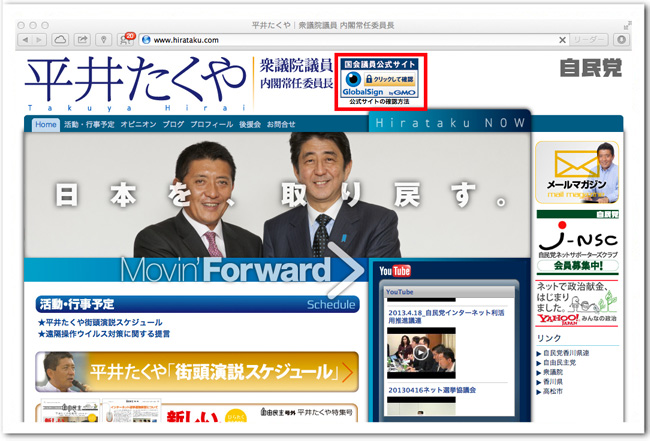Screen dimensions: 650x441
Task: Open the ブログ menu item
Action: point(173,125)
